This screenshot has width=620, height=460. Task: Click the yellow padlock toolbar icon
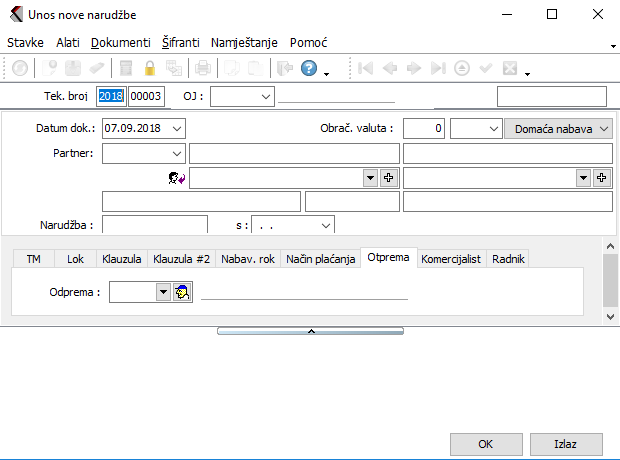150,69
